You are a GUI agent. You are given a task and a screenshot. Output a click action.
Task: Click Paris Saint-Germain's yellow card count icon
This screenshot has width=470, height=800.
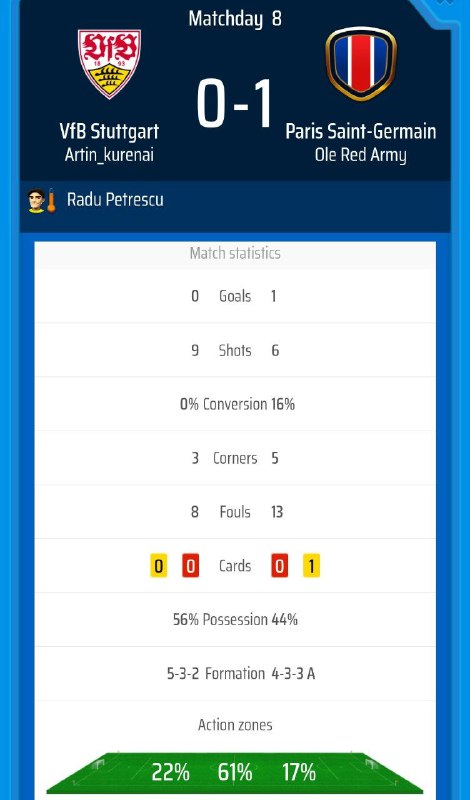(x=311, y=566)
